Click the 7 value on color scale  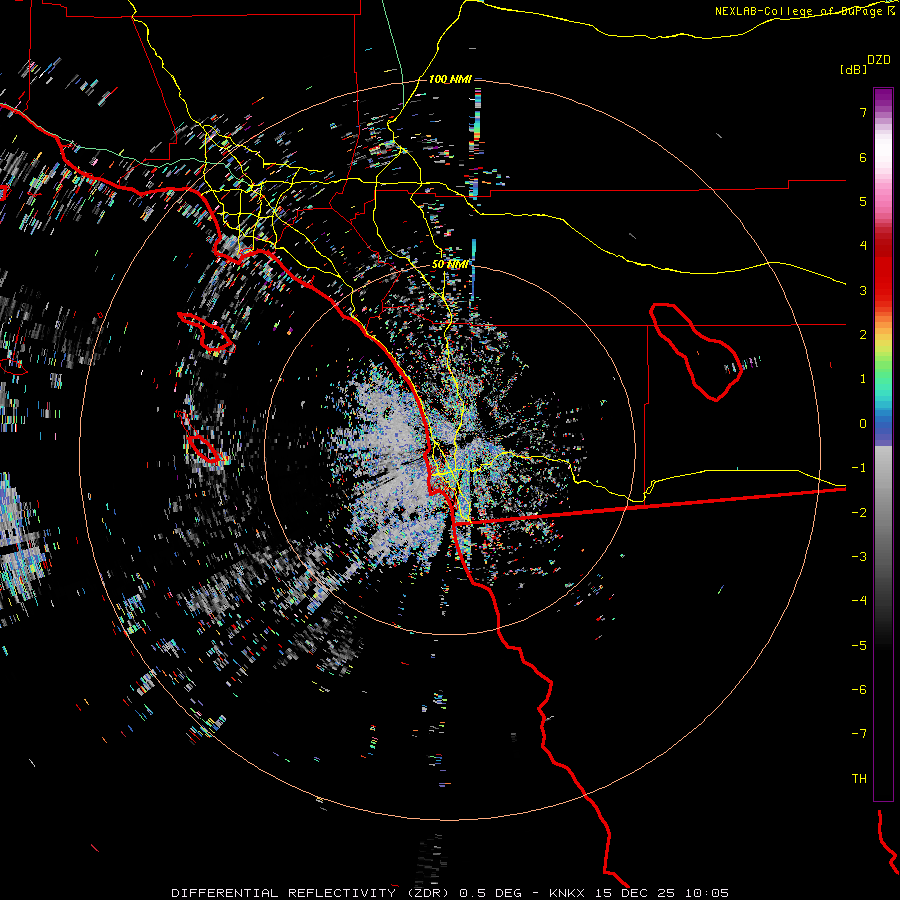(863, 112)
